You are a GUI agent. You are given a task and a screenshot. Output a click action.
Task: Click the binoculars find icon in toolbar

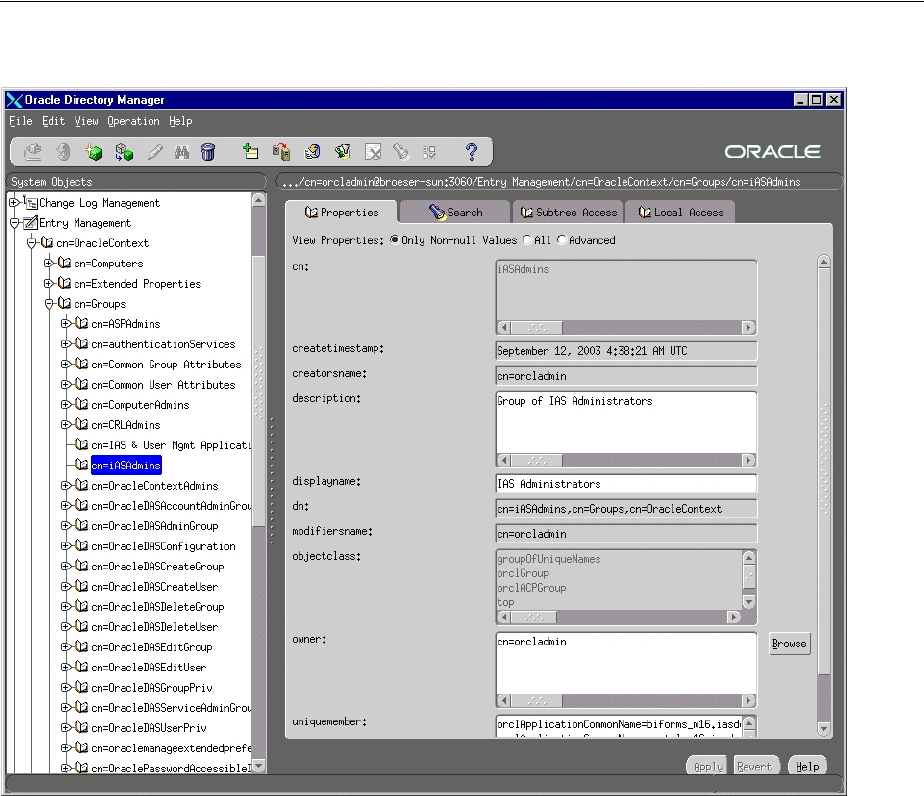(x=182, y=152)
